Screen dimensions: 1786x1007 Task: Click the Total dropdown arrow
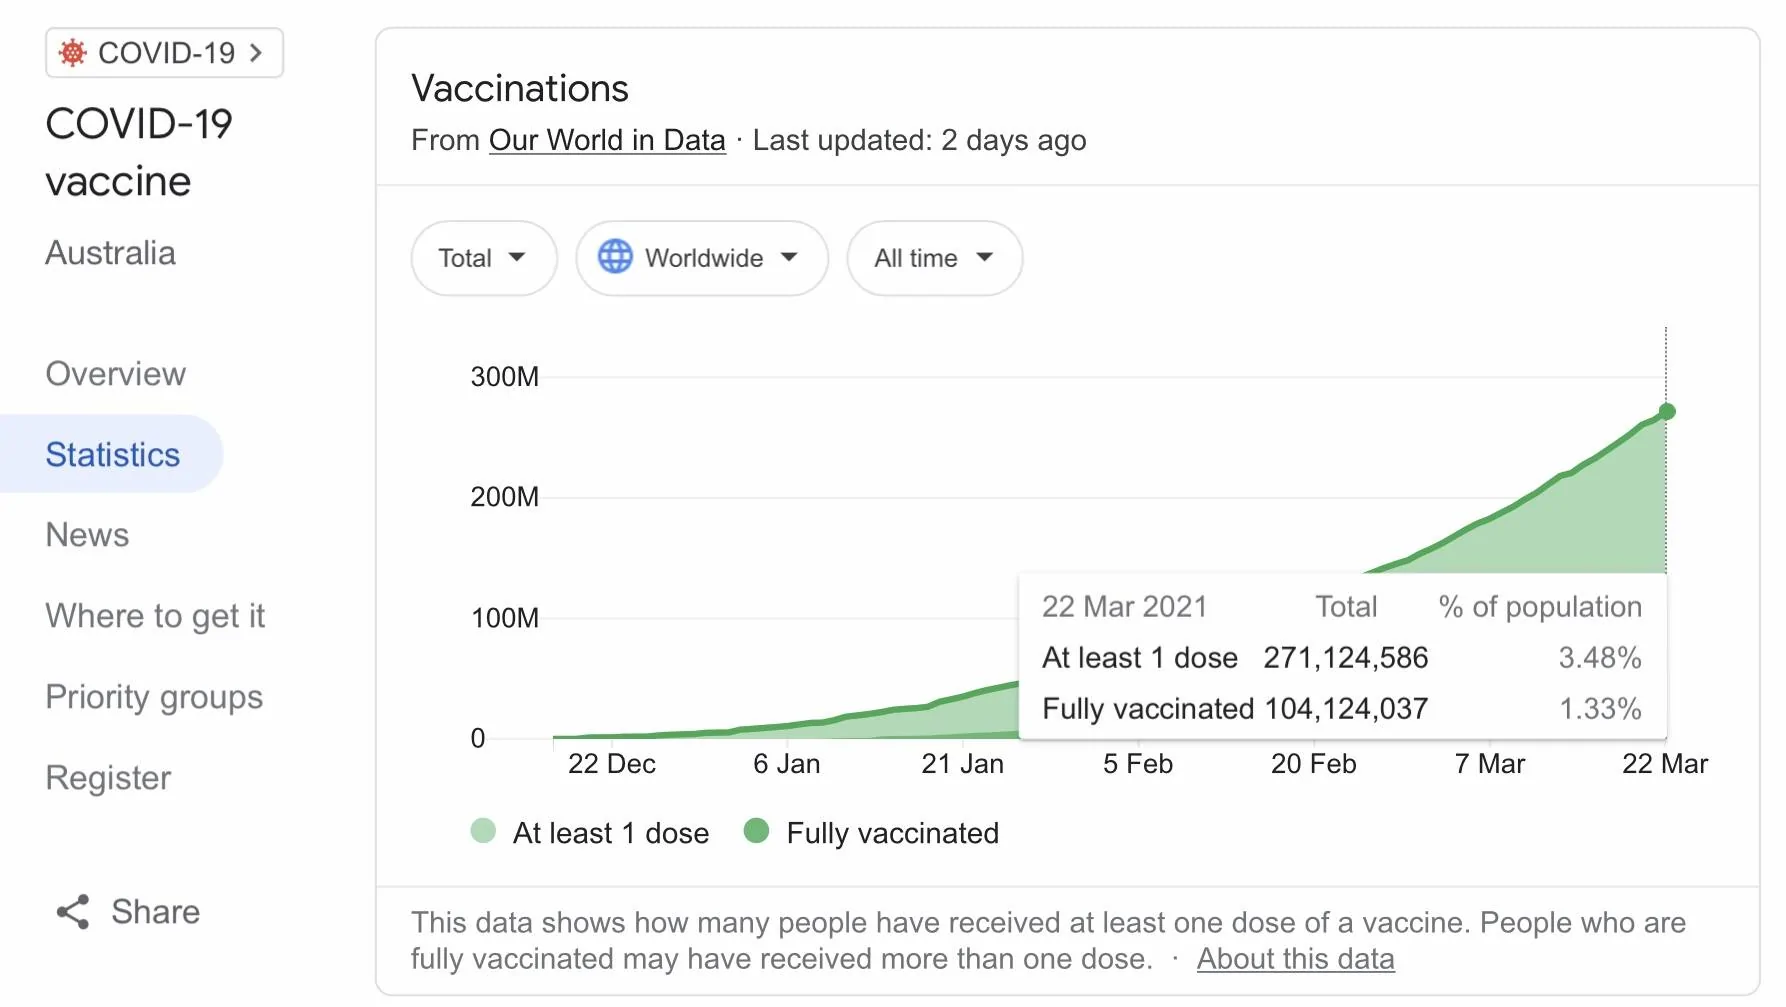point(517,257)
